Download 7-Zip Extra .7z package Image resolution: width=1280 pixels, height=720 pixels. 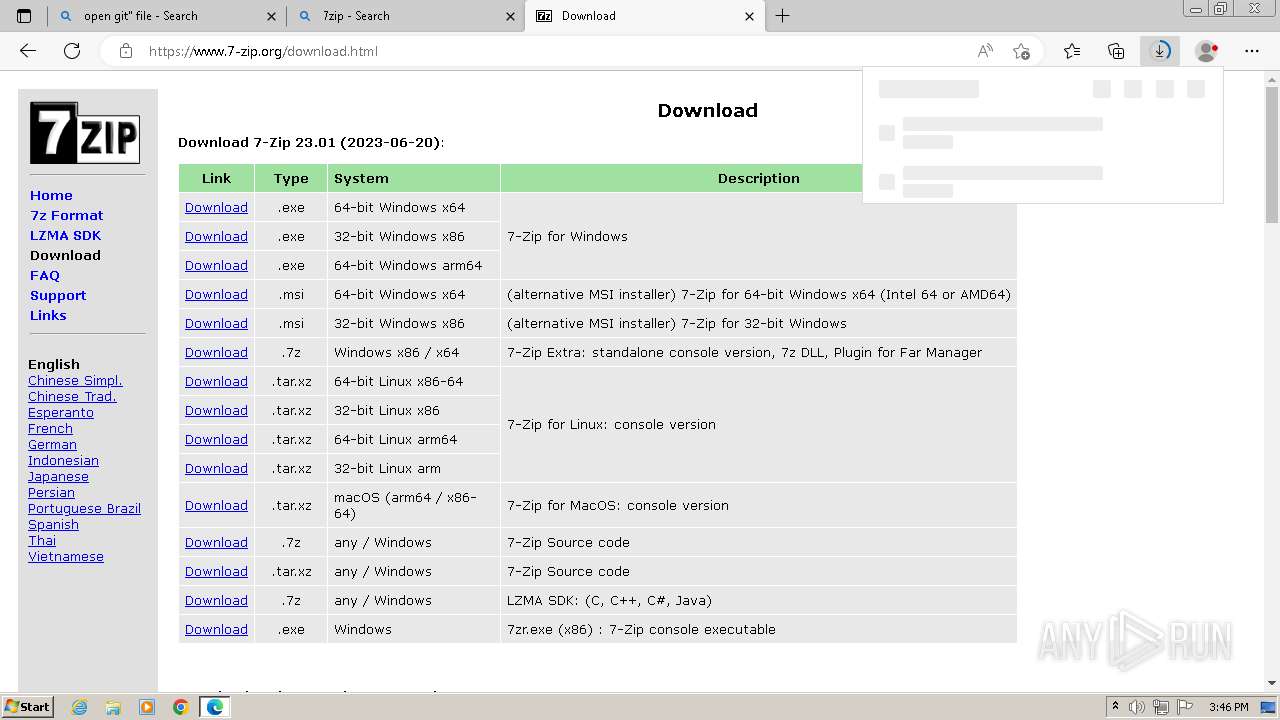tap(216, 352)
